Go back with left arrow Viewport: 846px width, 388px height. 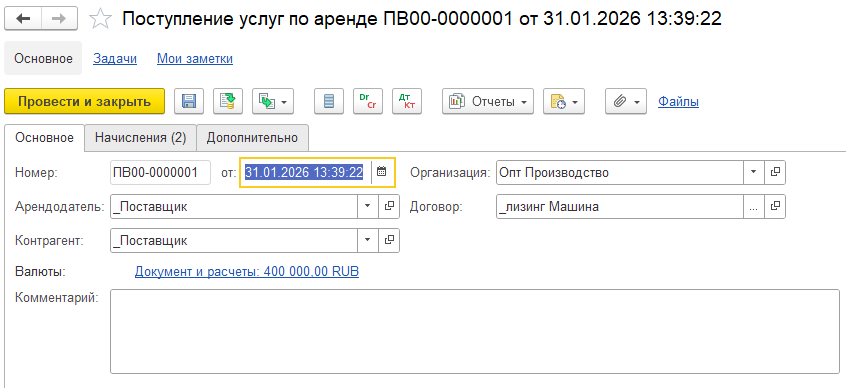tap(23, 19)
